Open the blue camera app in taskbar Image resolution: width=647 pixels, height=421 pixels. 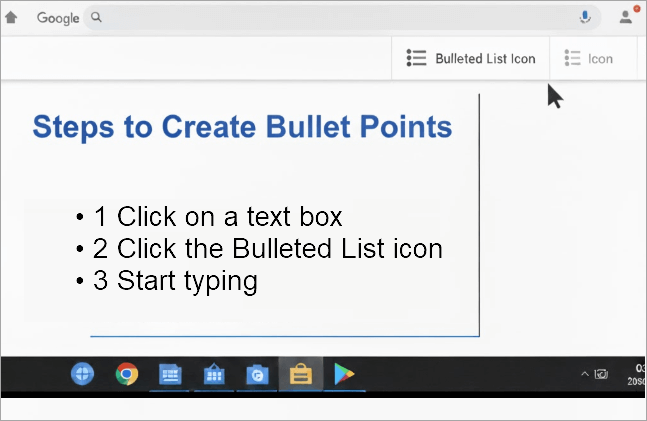tap(257, 375)
